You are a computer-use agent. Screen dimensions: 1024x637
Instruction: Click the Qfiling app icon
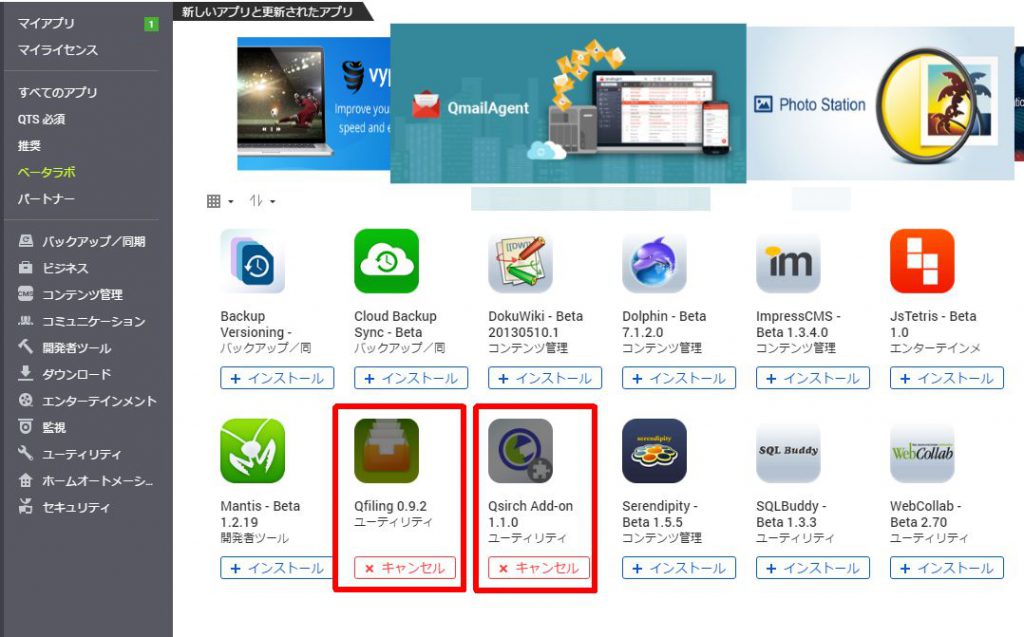click(x=387, y=451)
